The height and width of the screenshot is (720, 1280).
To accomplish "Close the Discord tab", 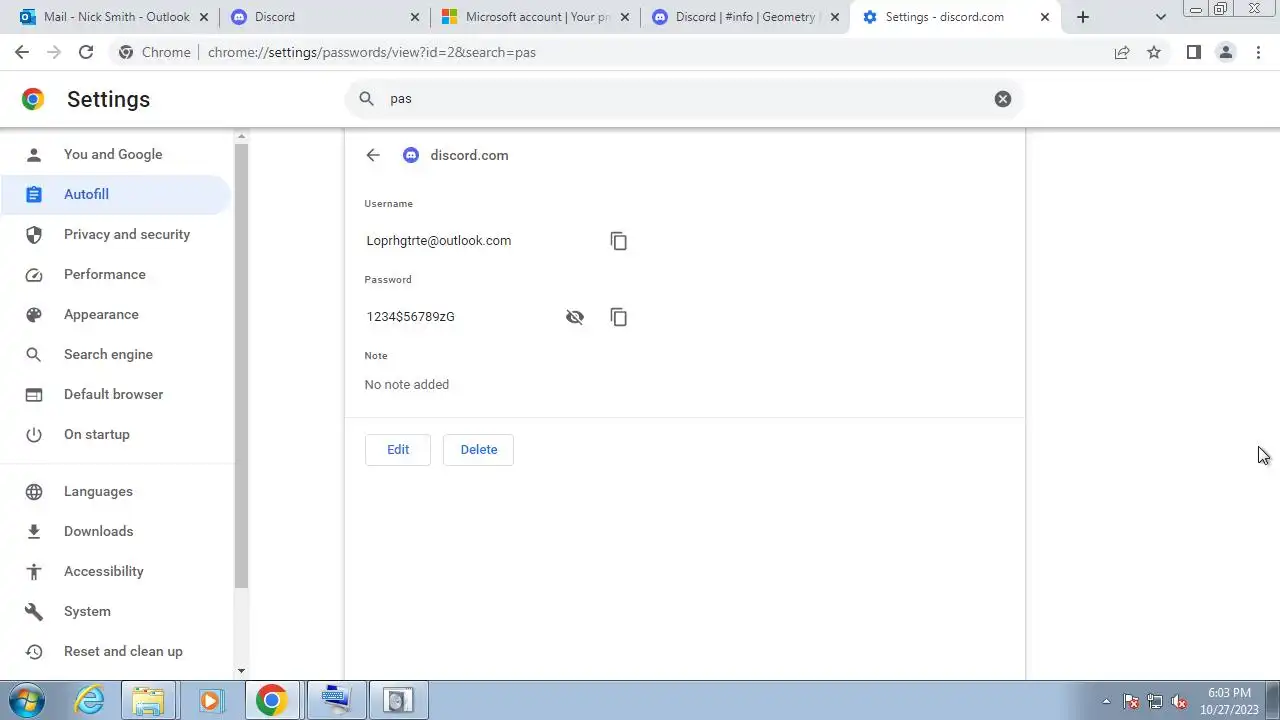I will 415,17.
